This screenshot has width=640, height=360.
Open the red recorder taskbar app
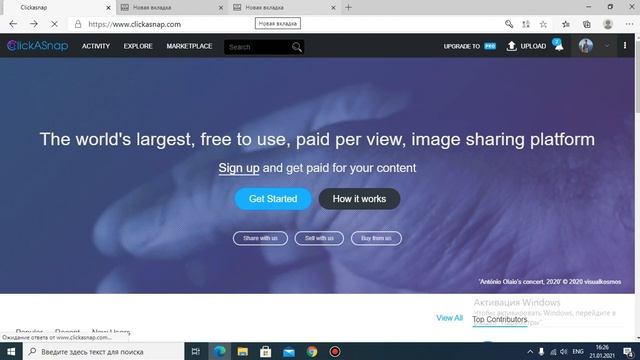(335, 351)
